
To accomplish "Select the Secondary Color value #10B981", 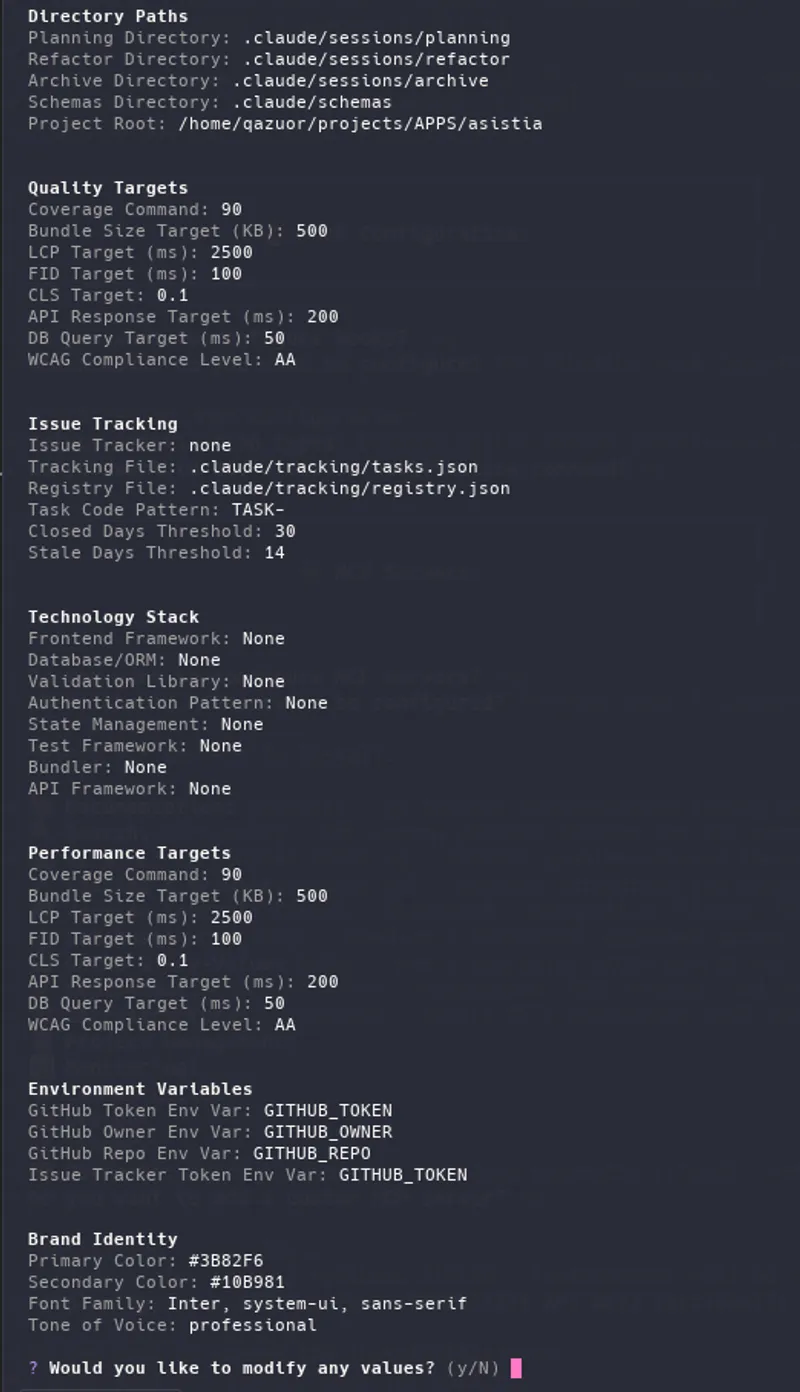I will pyautogui.click(x=247, y=1282).
